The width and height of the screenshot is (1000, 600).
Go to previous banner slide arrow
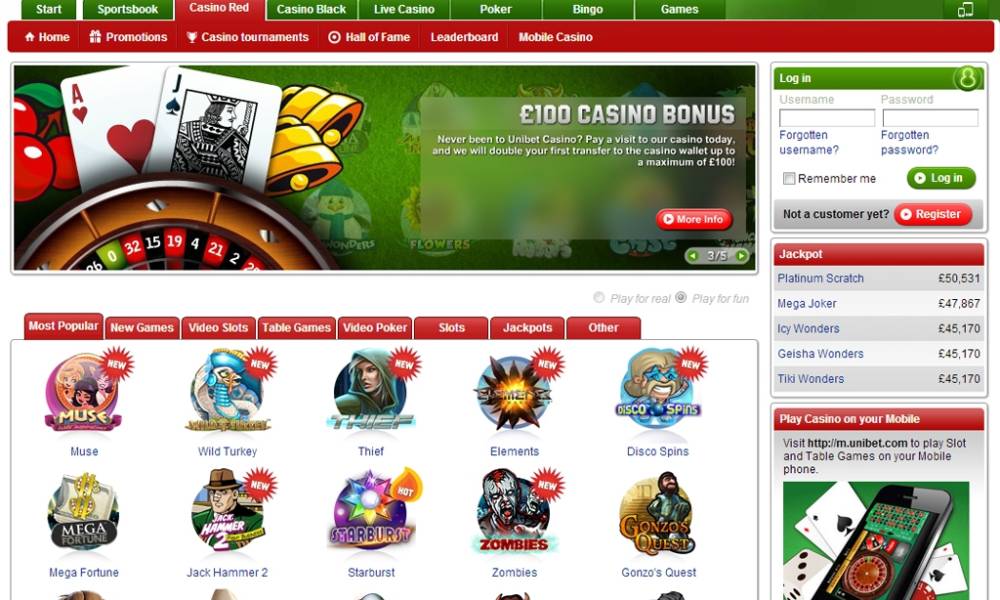click(x=693, y=256)
